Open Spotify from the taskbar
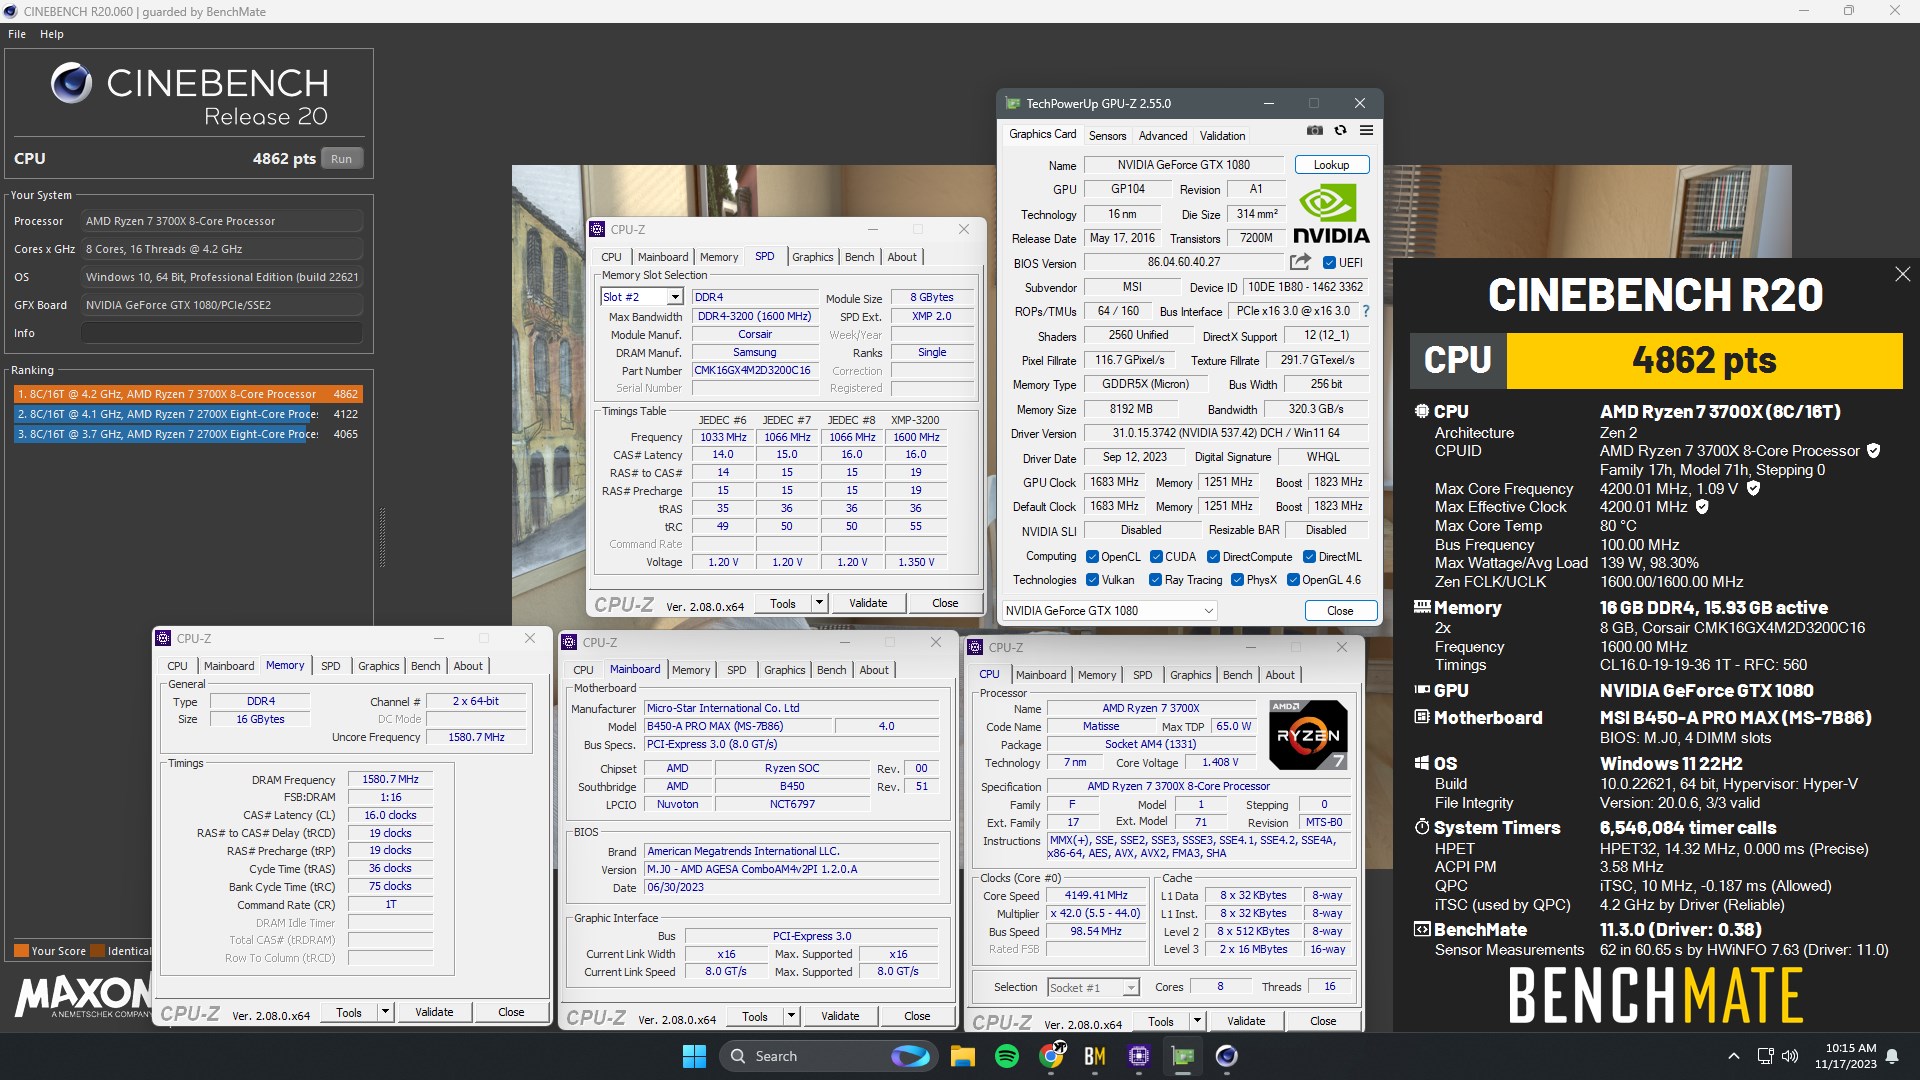The image size is (1920, 1080). 1007,1056
